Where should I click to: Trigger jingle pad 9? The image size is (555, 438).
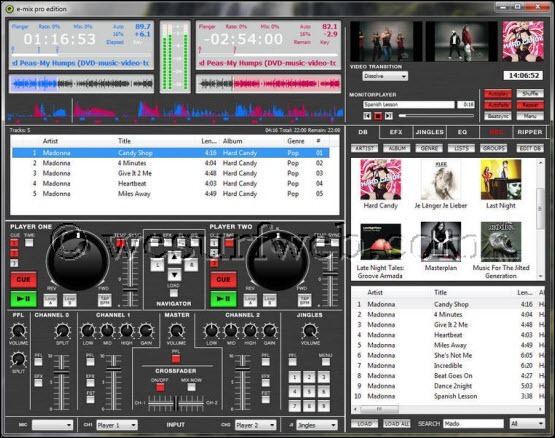coord(324,406)
